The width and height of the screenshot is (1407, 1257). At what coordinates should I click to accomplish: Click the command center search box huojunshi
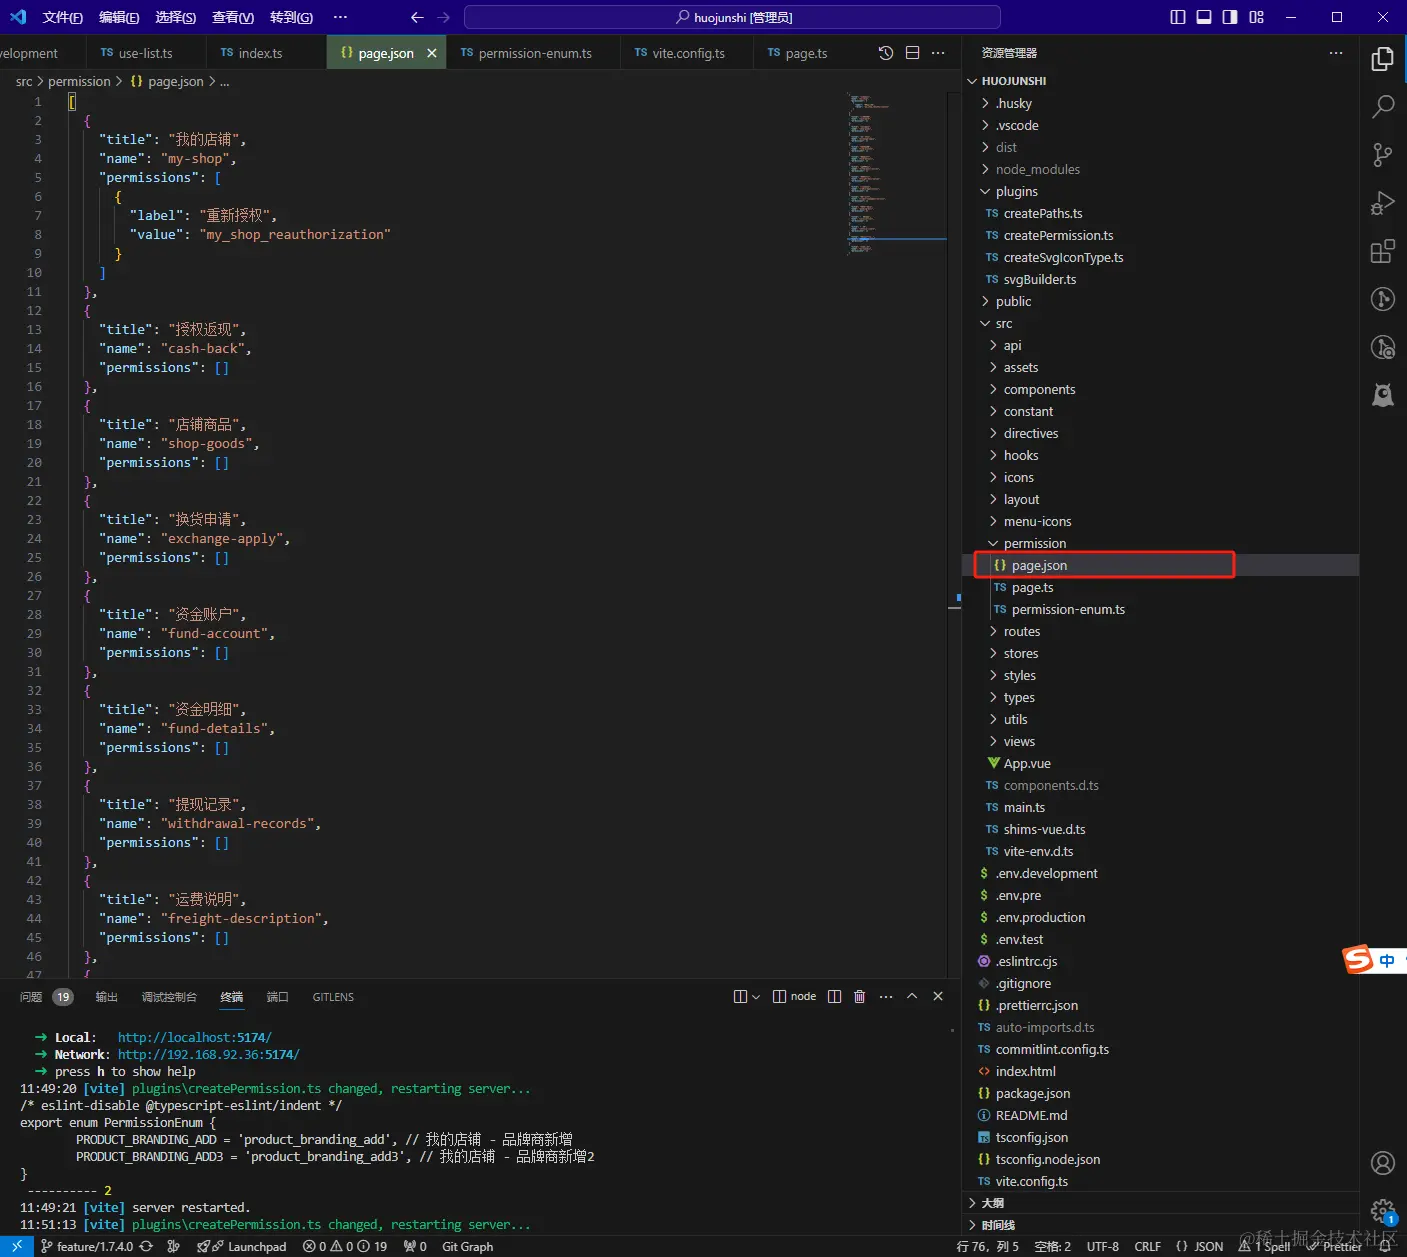click(x=732, y=17)
